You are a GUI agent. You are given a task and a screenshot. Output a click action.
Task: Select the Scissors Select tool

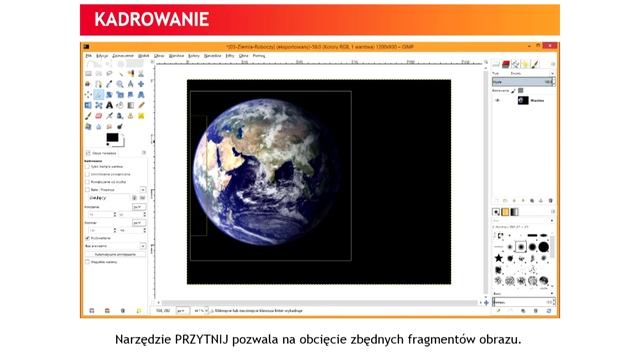point(141,74)
